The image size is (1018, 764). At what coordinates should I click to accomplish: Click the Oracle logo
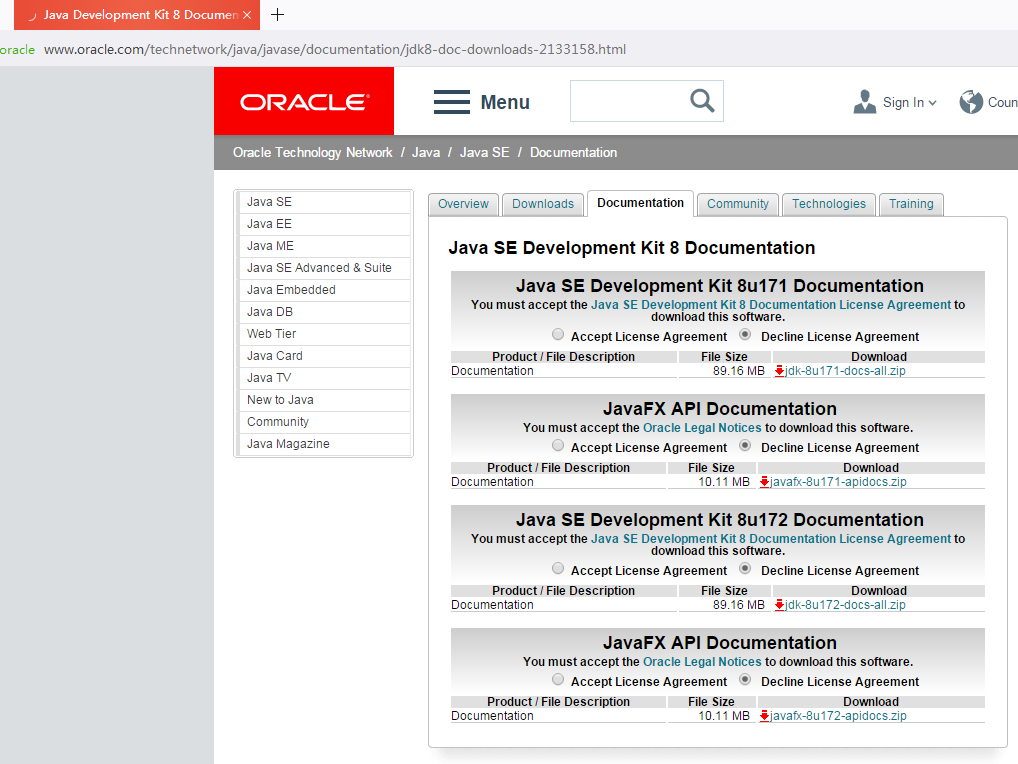pyautogui.click(x=304, y=102)
